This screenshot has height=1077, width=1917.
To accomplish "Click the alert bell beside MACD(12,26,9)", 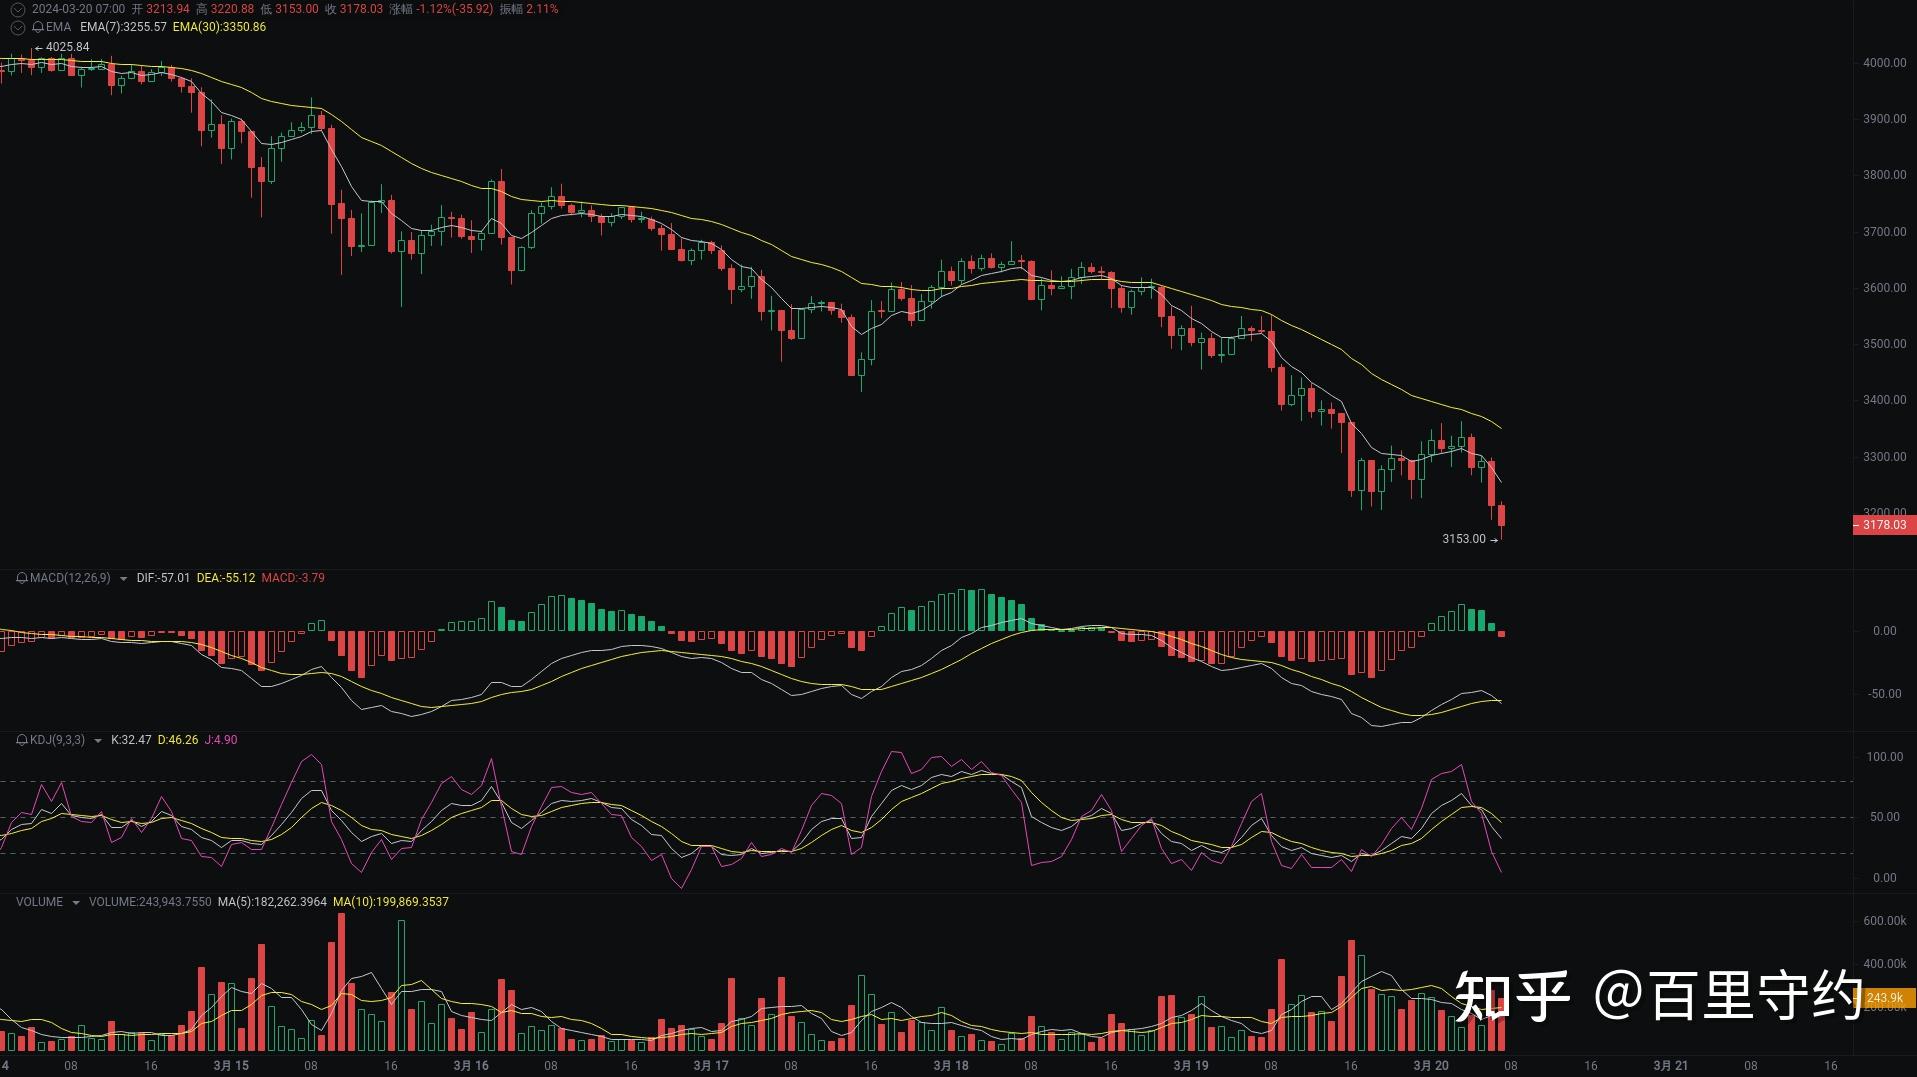I will pyautogui.click(x=22, y=578).
